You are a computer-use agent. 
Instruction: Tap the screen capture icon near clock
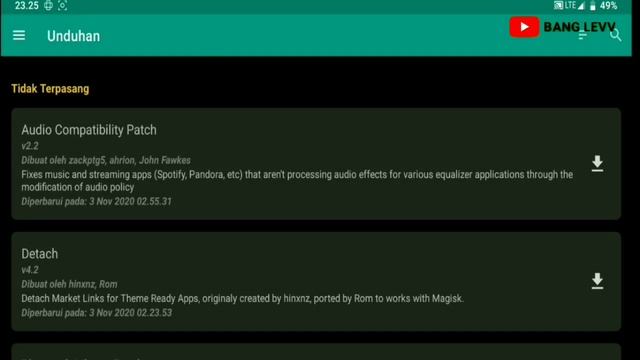click(x=62, y=6)
